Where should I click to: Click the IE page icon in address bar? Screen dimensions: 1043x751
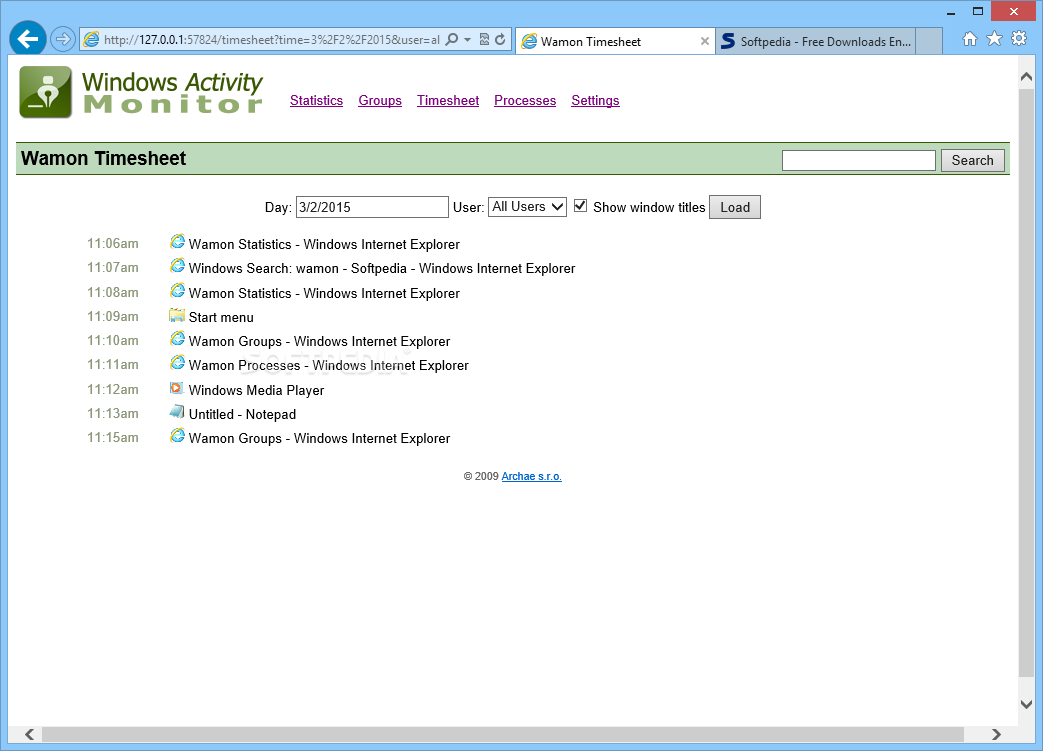click(x=91, y=39)
